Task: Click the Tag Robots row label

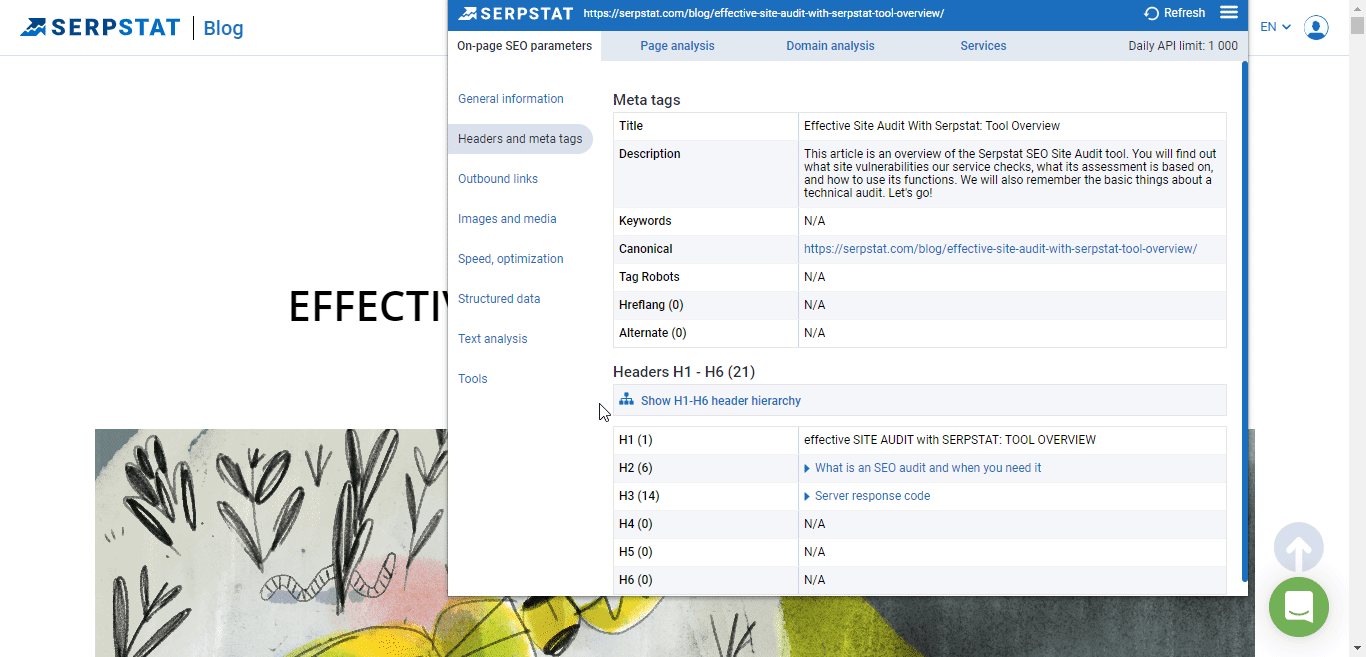Action: pyautogui.click(x=649, y=277)
